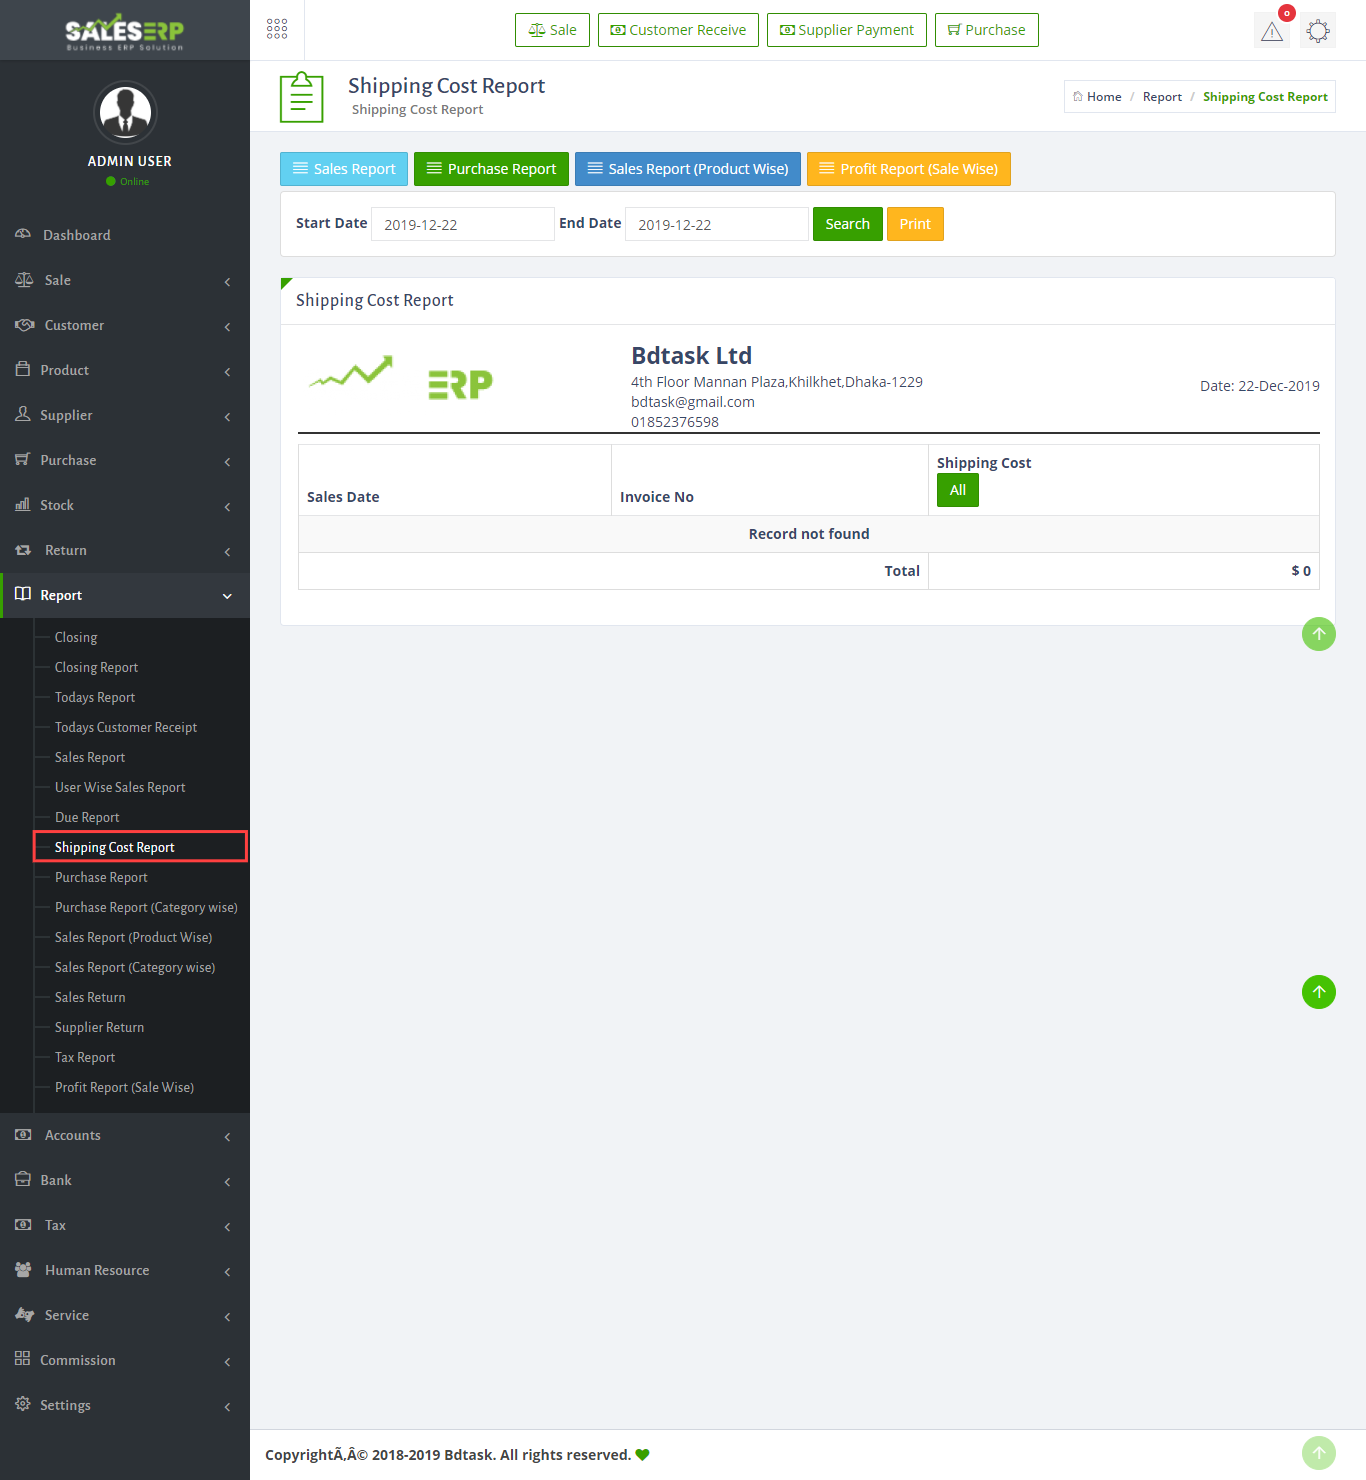Click the admin user avatar image
Screen dimensions: 1366x1480
(125, 112)
